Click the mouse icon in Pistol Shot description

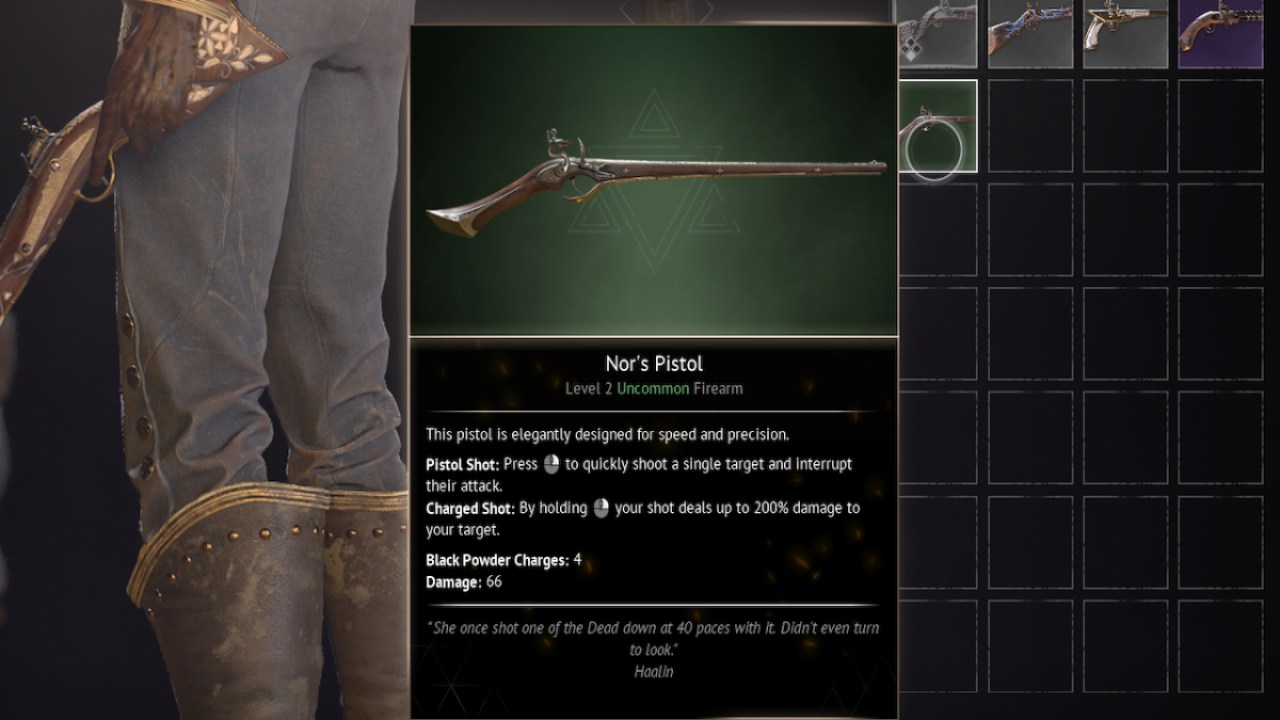551,464
